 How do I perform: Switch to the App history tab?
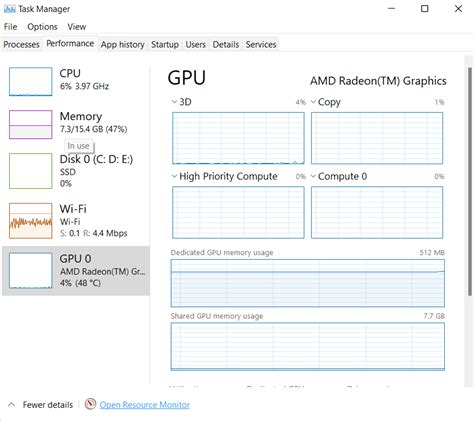click(123, 44)
